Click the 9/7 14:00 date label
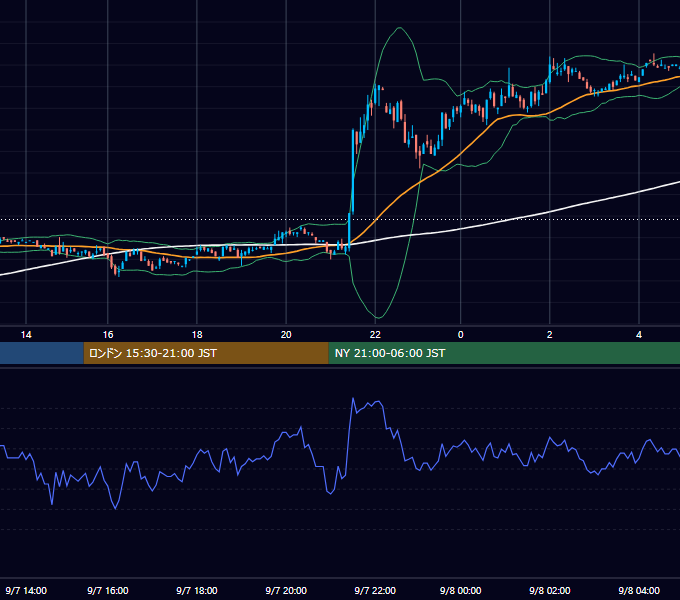 (26, 590)
